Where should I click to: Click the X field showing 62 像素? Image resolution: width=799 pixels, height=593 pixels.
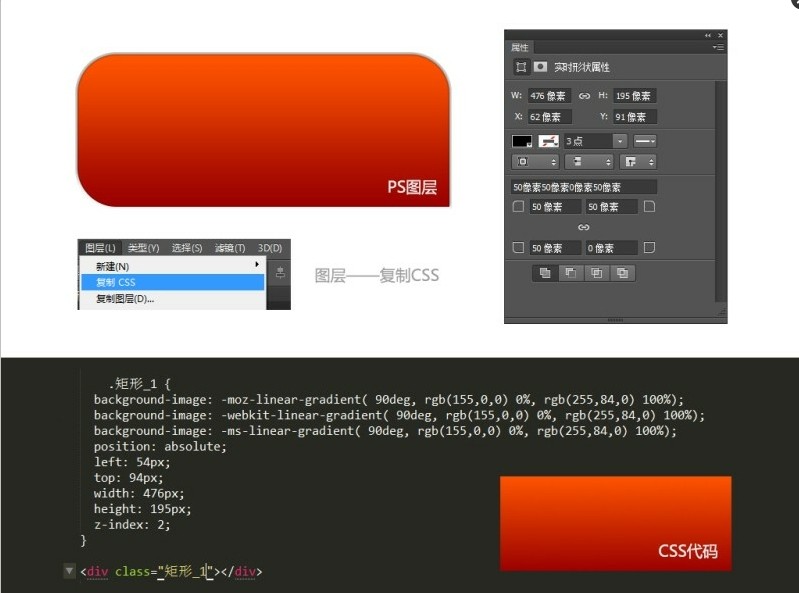click(549, 117)
